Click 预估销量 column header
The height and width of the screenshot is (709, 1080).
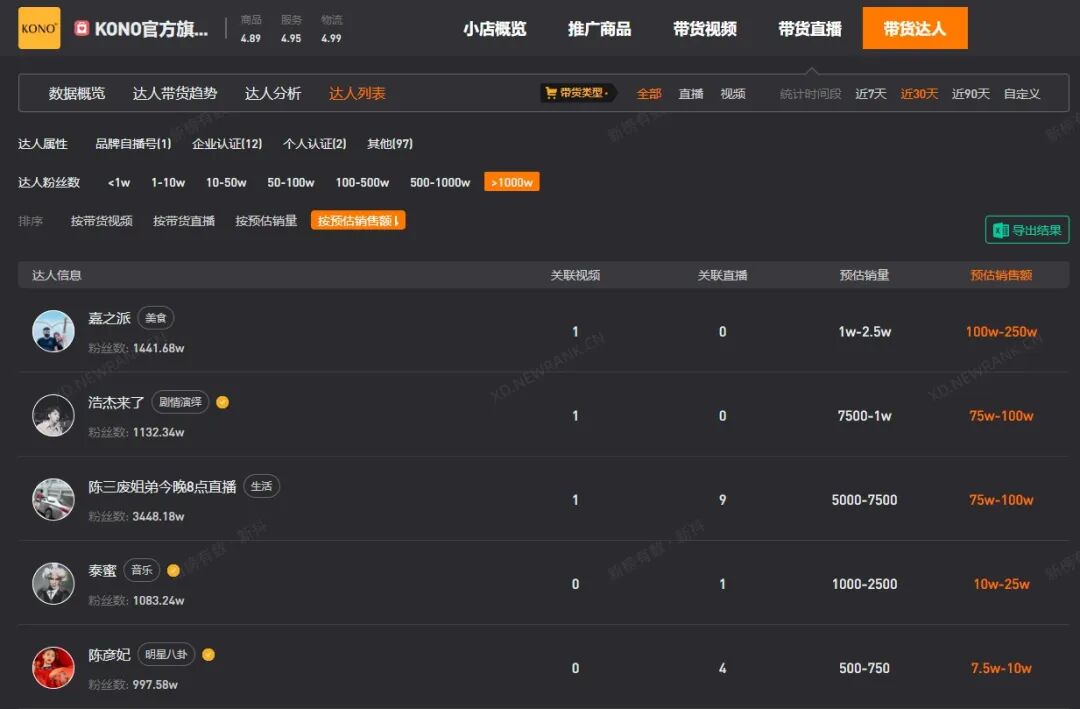pyautogui.click(x=864, y=275)
